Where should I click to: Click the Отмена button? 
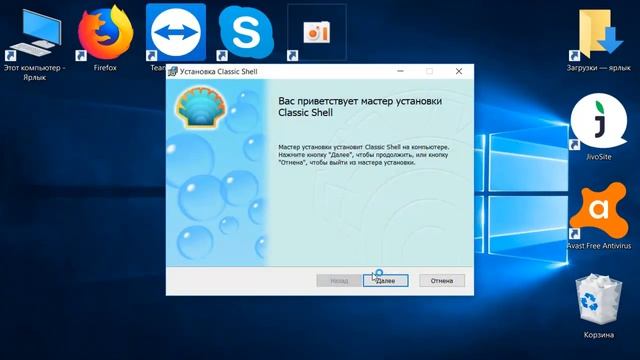[442, 281]
